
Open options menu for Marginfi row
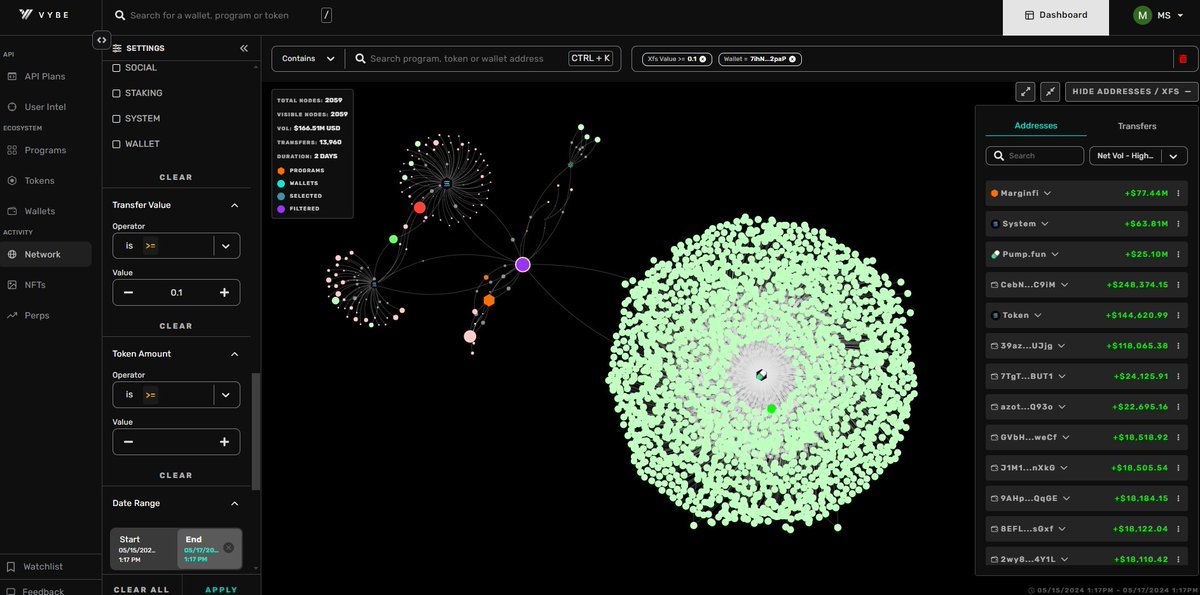click(1178, 193)
